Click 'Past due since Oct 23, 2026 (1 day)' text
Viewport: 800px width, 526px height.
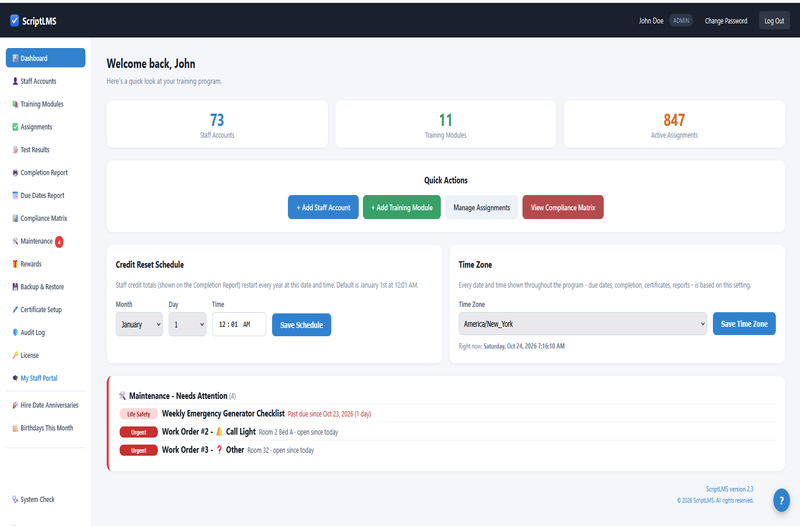pyautogui.click(x=329, y=414)
